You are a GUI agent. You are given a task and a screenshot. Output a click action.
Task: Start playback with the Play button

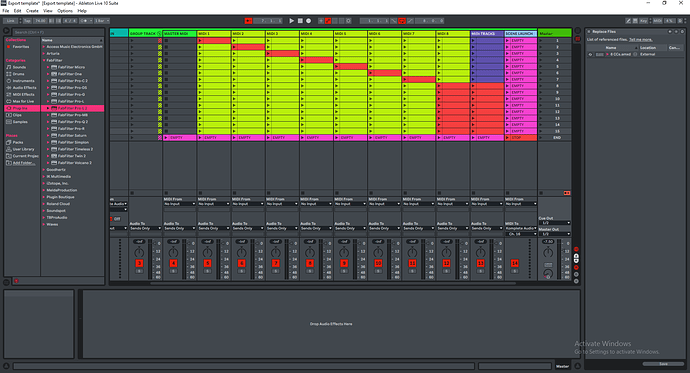291,21
